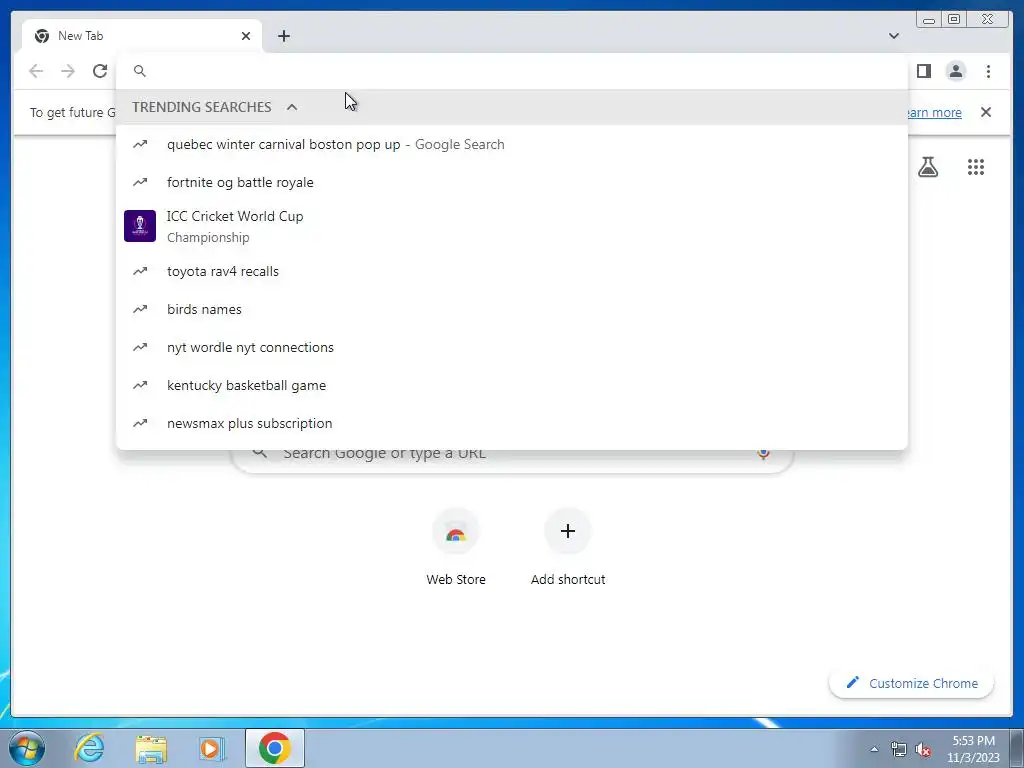Select the toyota rav4 recalls suggestion
This screenshot has height=768, width=1024.
[512, 271]
